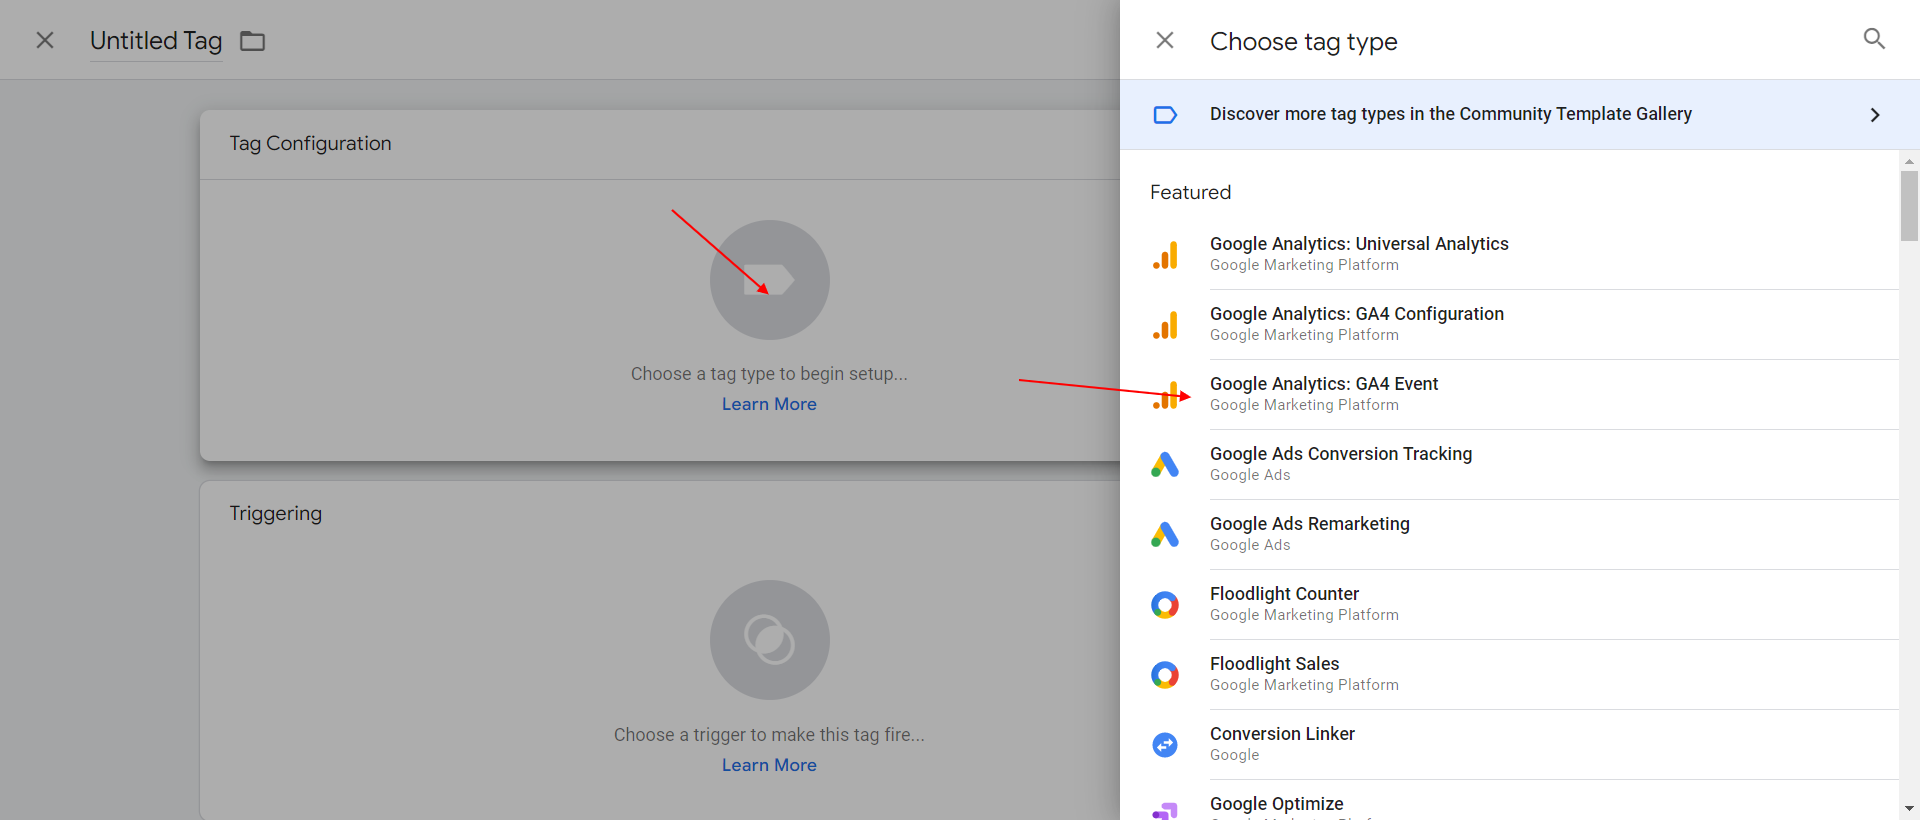This screenshot has height=820, width=1920.
Task: Click the Floodlight Counter icon
Action: tap(1165, 605)
